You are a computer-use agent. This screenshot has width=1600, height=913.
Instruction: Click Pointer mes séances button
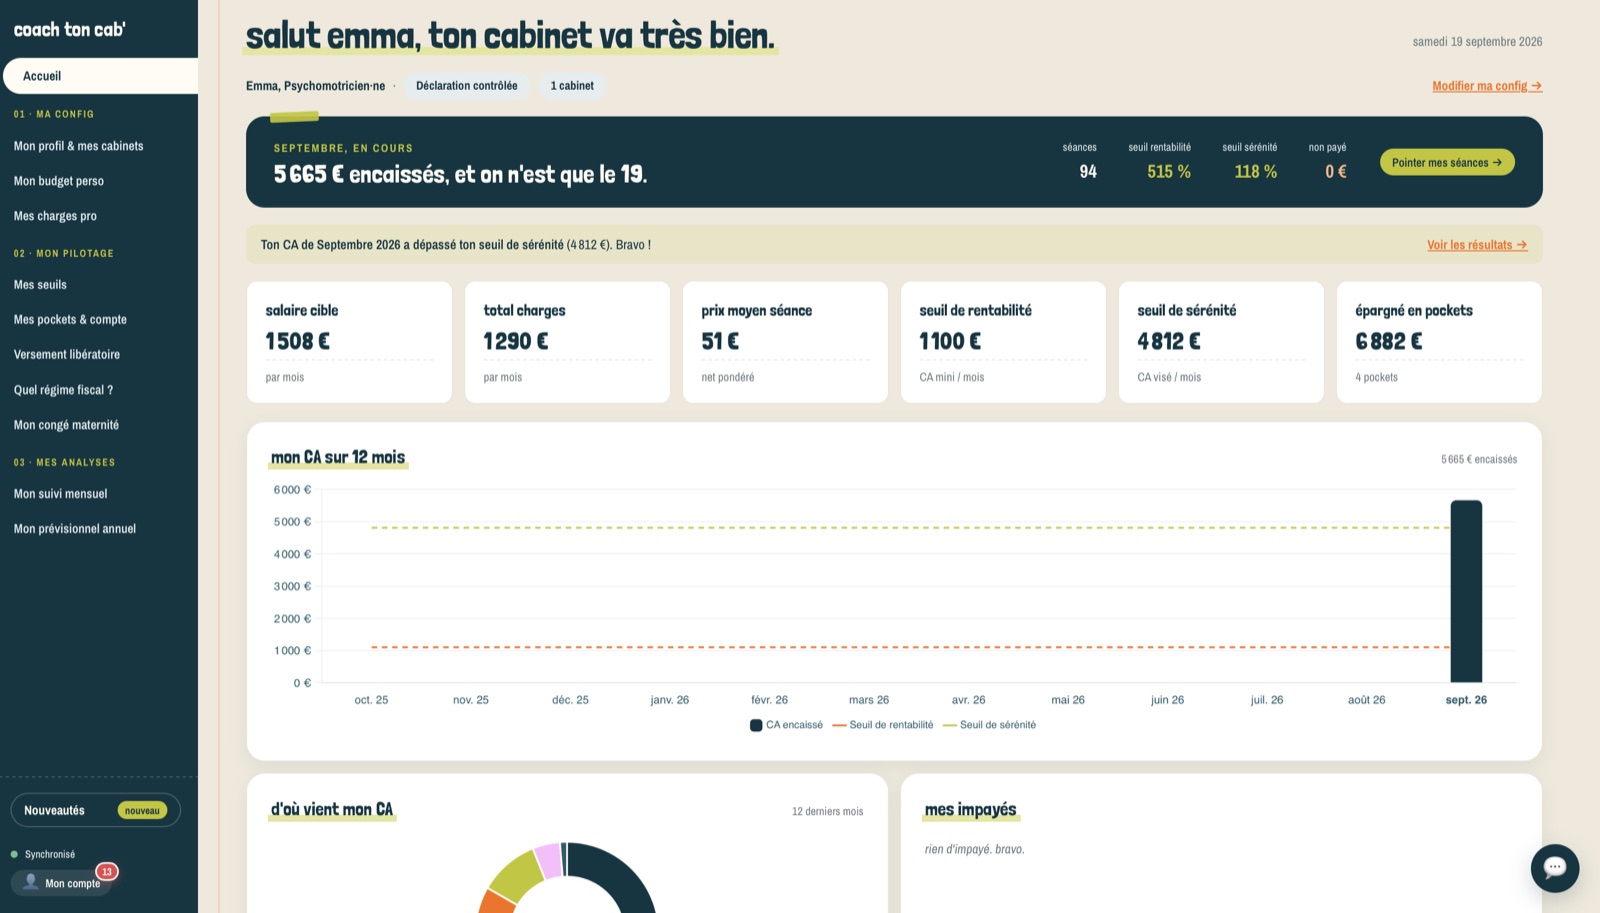click(1447, 162)
